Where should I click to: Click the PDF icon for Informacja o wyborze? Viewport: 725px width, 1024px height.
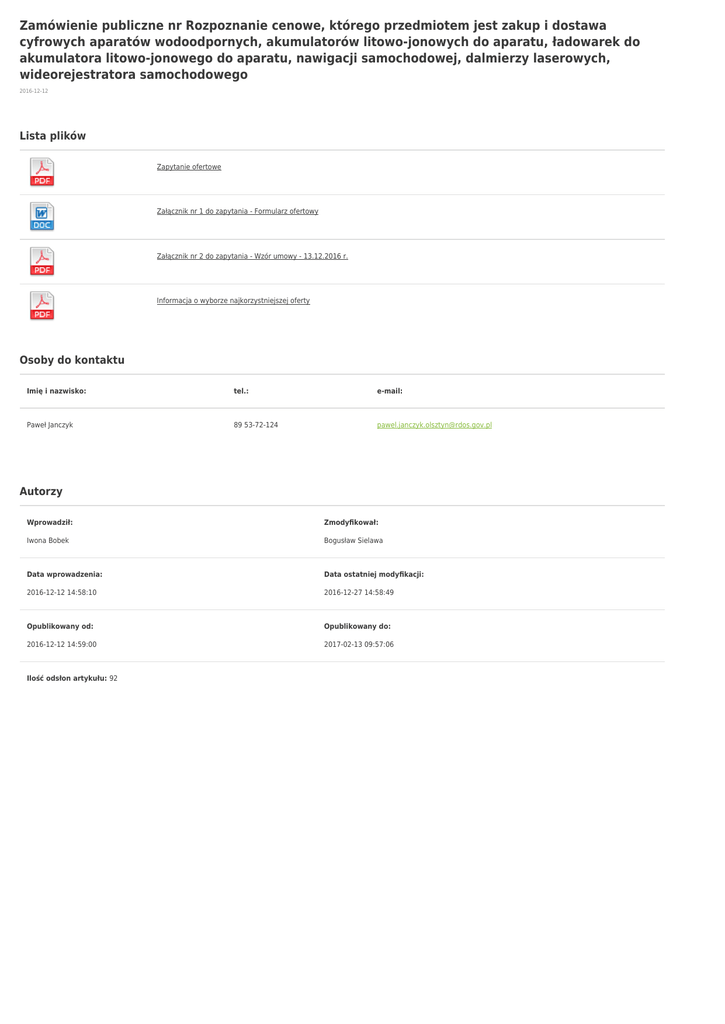click(x=42, y=306)
